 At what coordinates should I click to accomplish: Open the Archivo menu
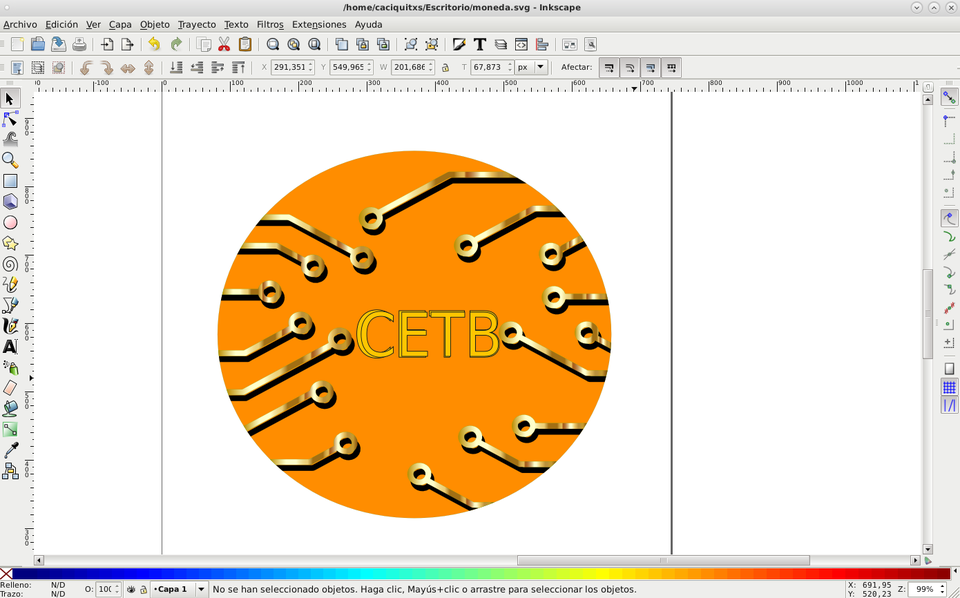(x=20, y=24)
